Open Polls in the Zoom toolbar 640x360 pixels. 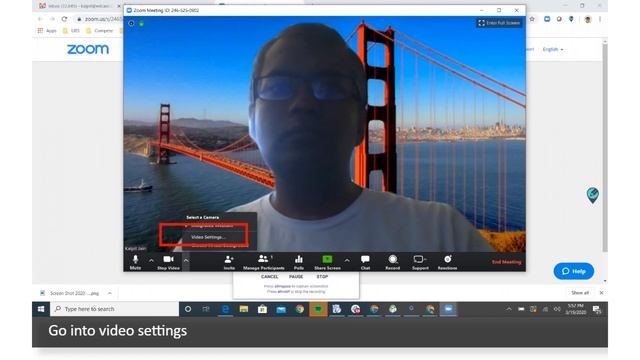(299, 262)
